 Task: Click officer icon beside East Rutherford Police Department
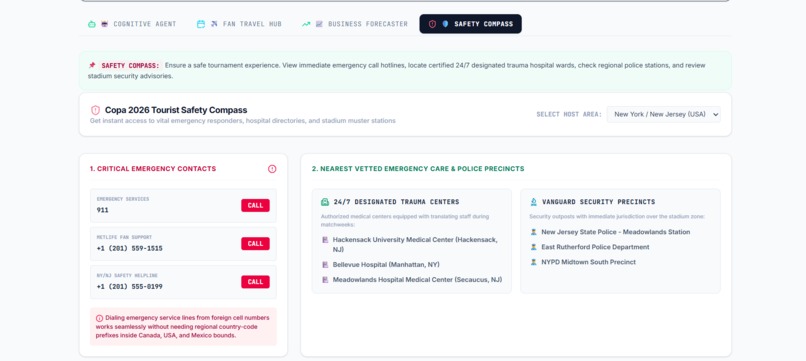click(534, 247)
